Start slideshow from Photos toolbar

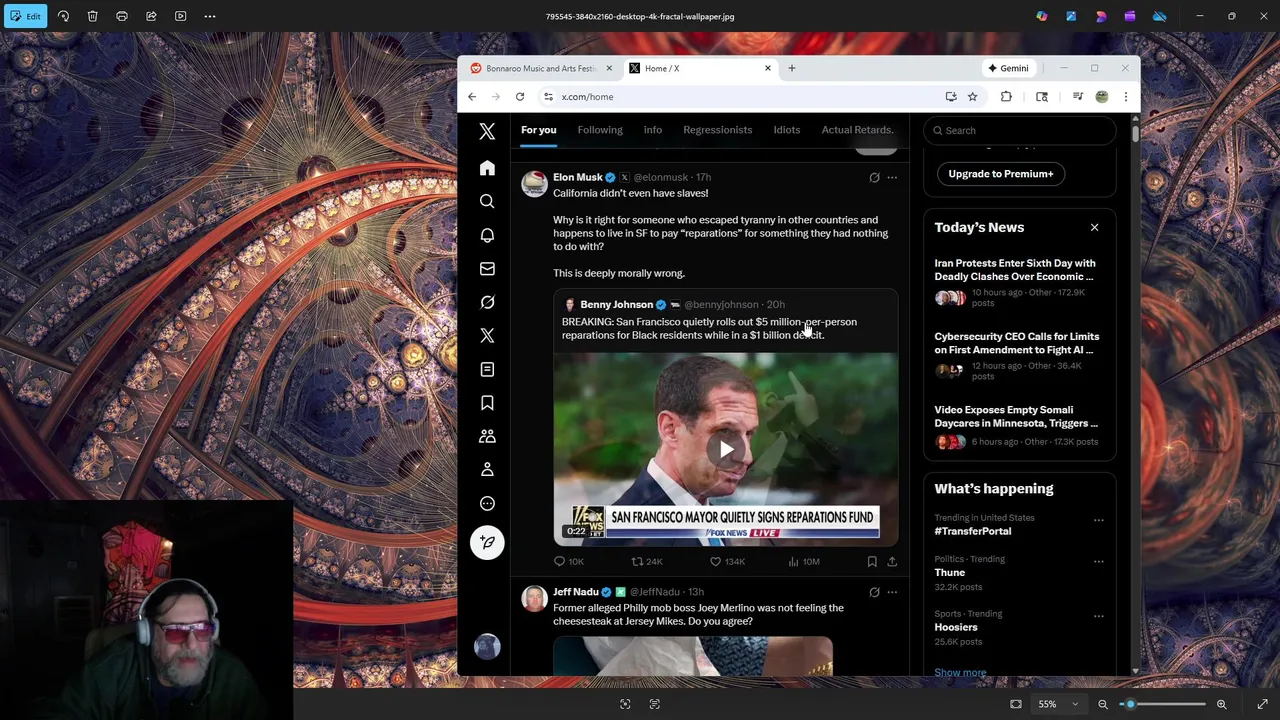pyautogui.click(x=180, y=16)
